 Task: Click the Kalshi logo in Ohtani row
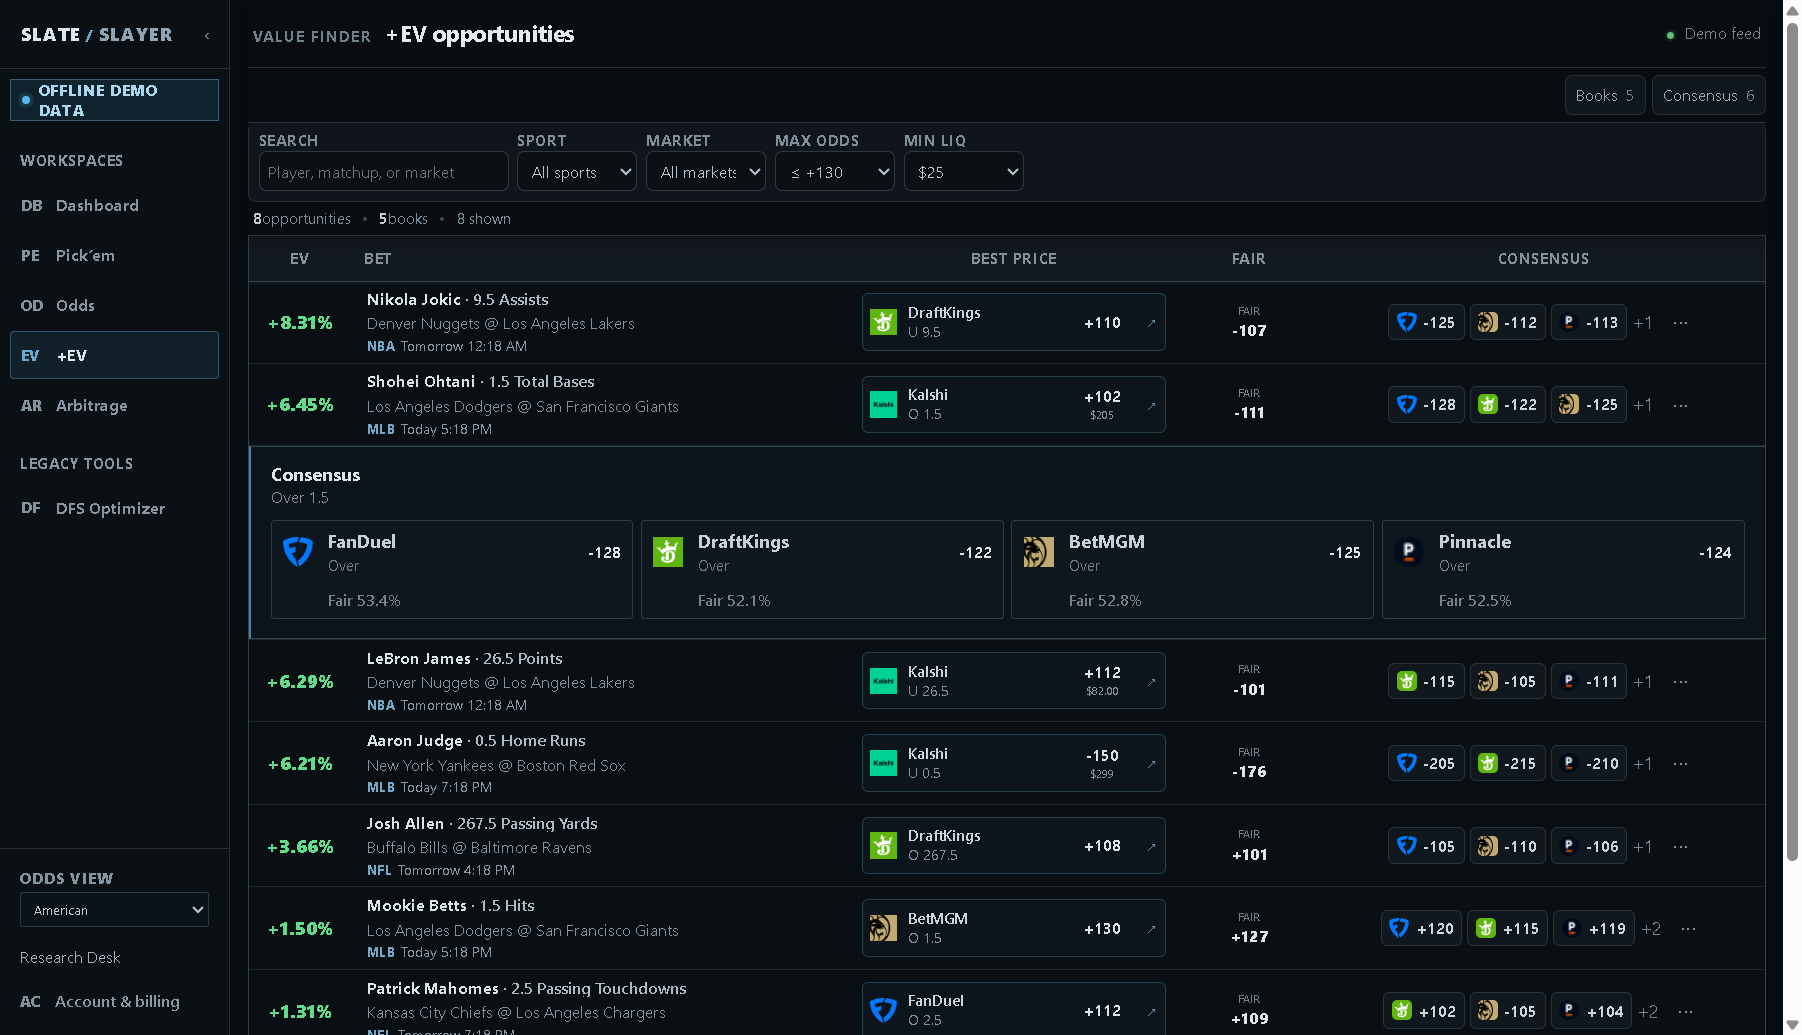[x=883, y=404]
